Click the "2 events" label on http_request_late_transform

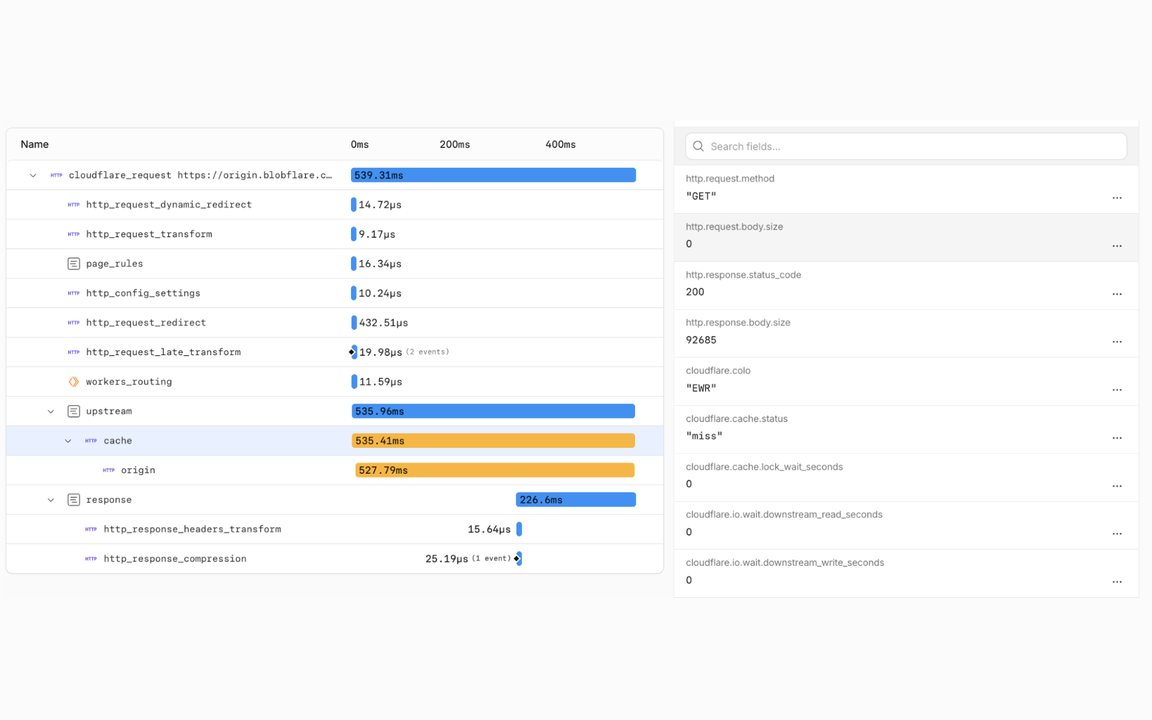click(428, 352)
